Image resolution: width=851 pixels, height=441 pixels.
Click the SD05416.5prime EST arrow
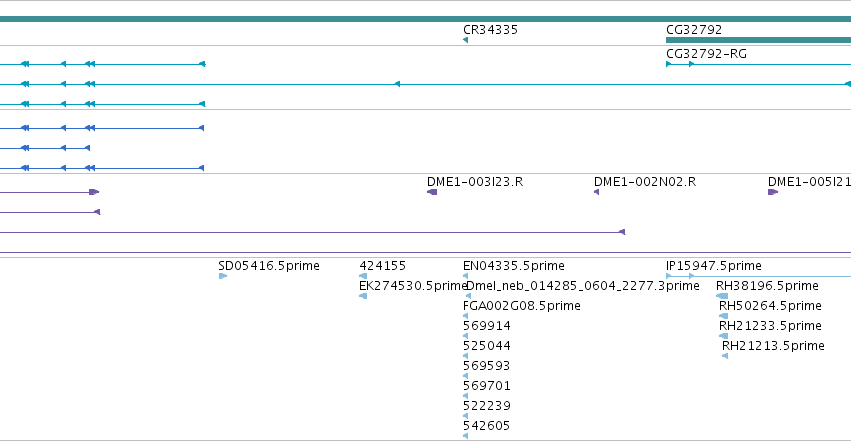click(223, 276)
